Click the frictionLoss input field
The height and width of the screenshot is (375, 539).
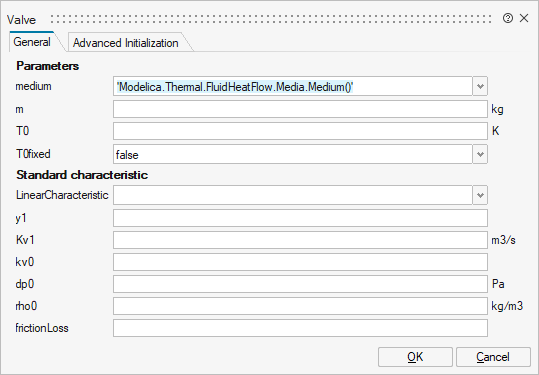click(300, 328)
